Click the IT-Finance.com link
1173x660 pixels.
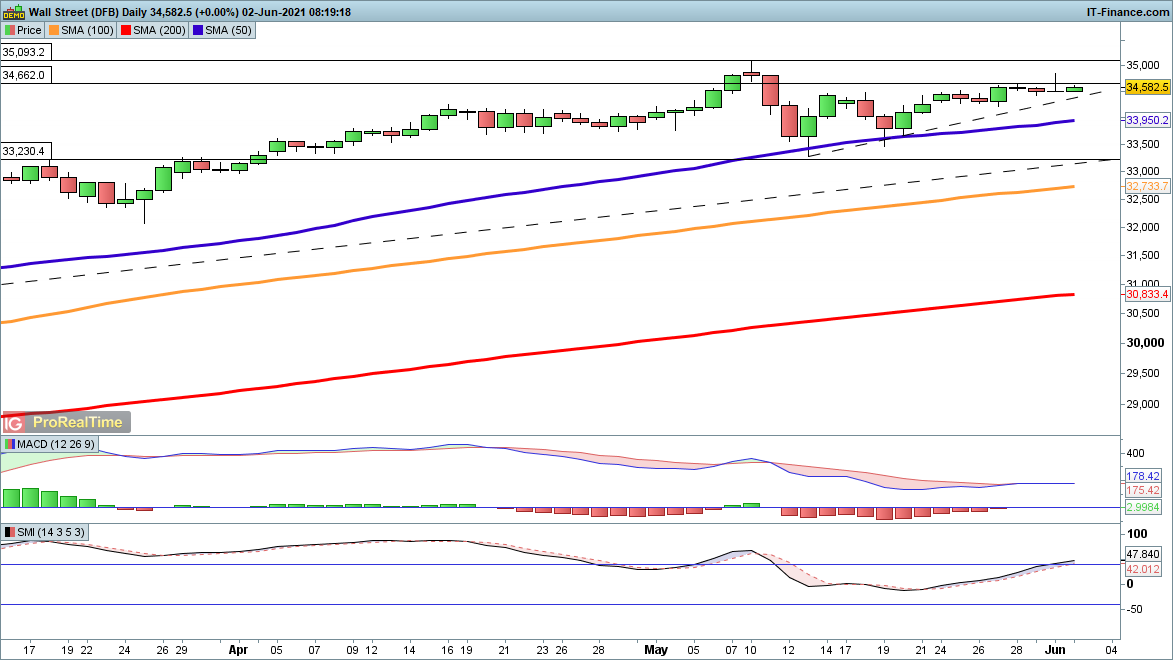1128,12
